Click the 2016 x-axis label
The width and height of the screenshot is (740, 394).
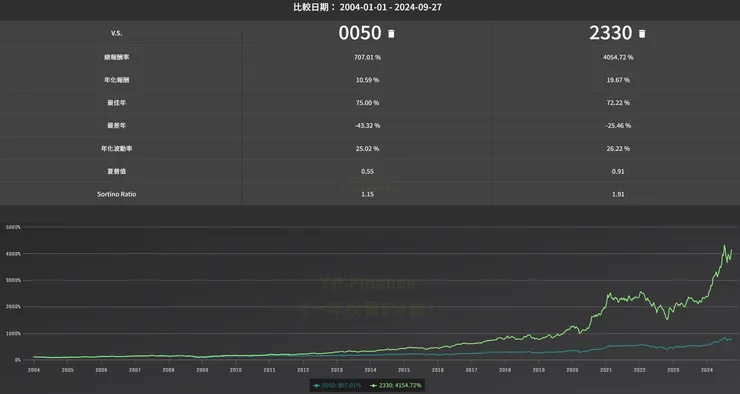[x=437, y=370]
